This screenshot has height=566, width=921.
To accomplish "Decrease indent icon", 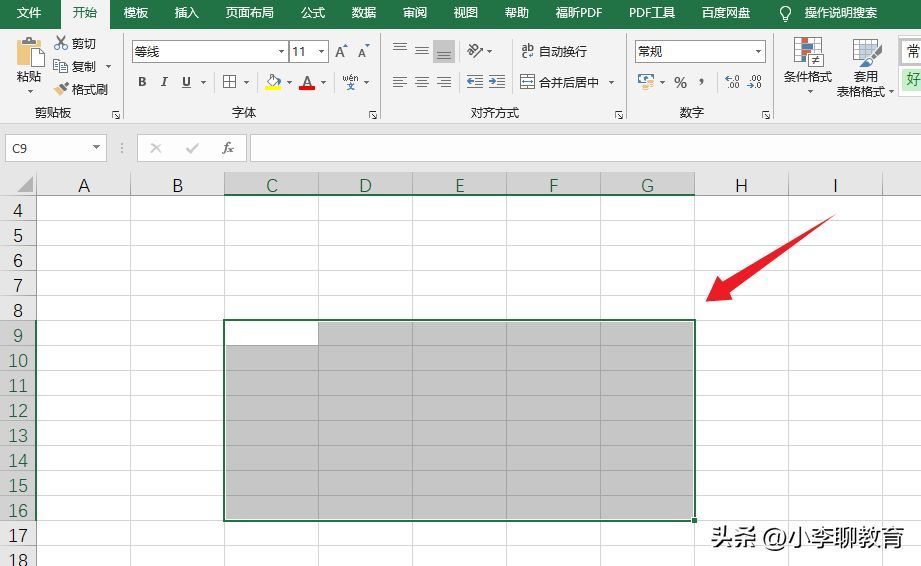I will pyautogui.click(x=475, y=82).
